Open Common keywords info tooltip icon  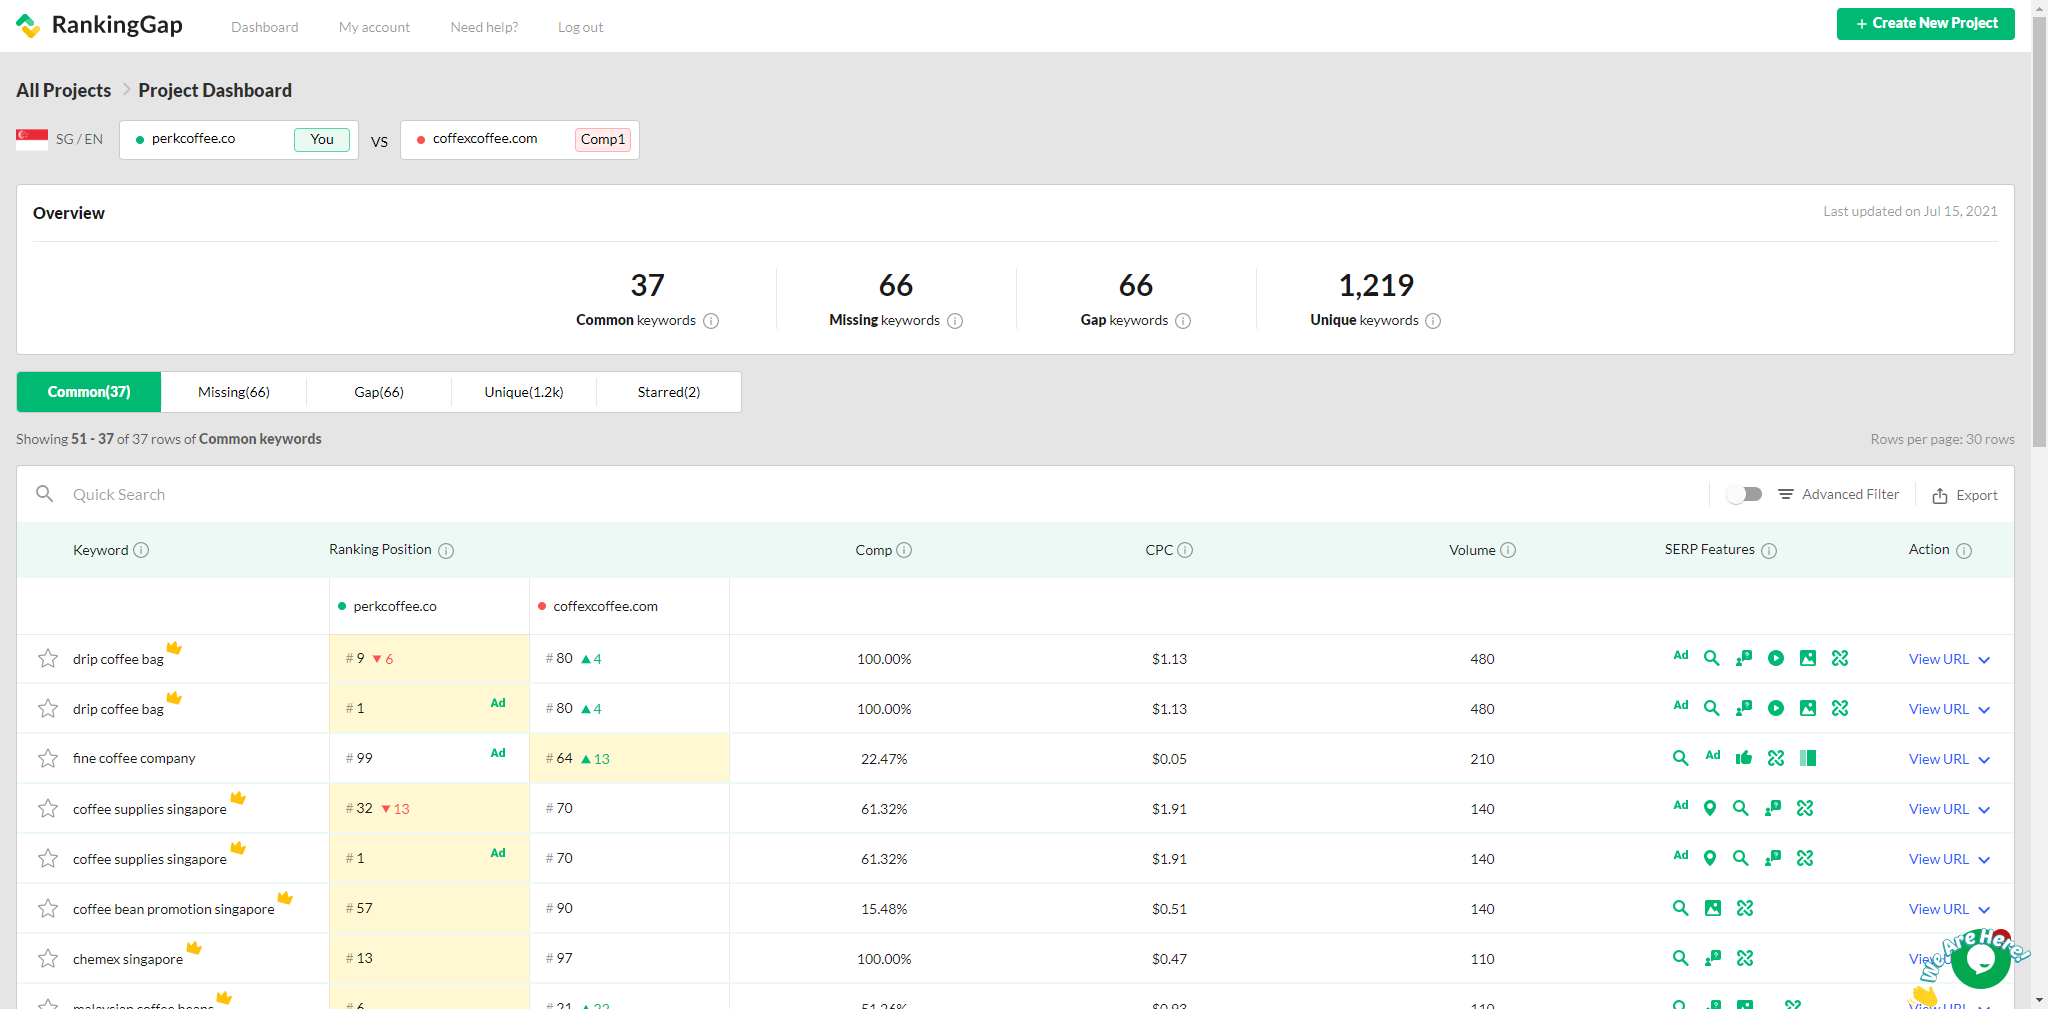711,321
